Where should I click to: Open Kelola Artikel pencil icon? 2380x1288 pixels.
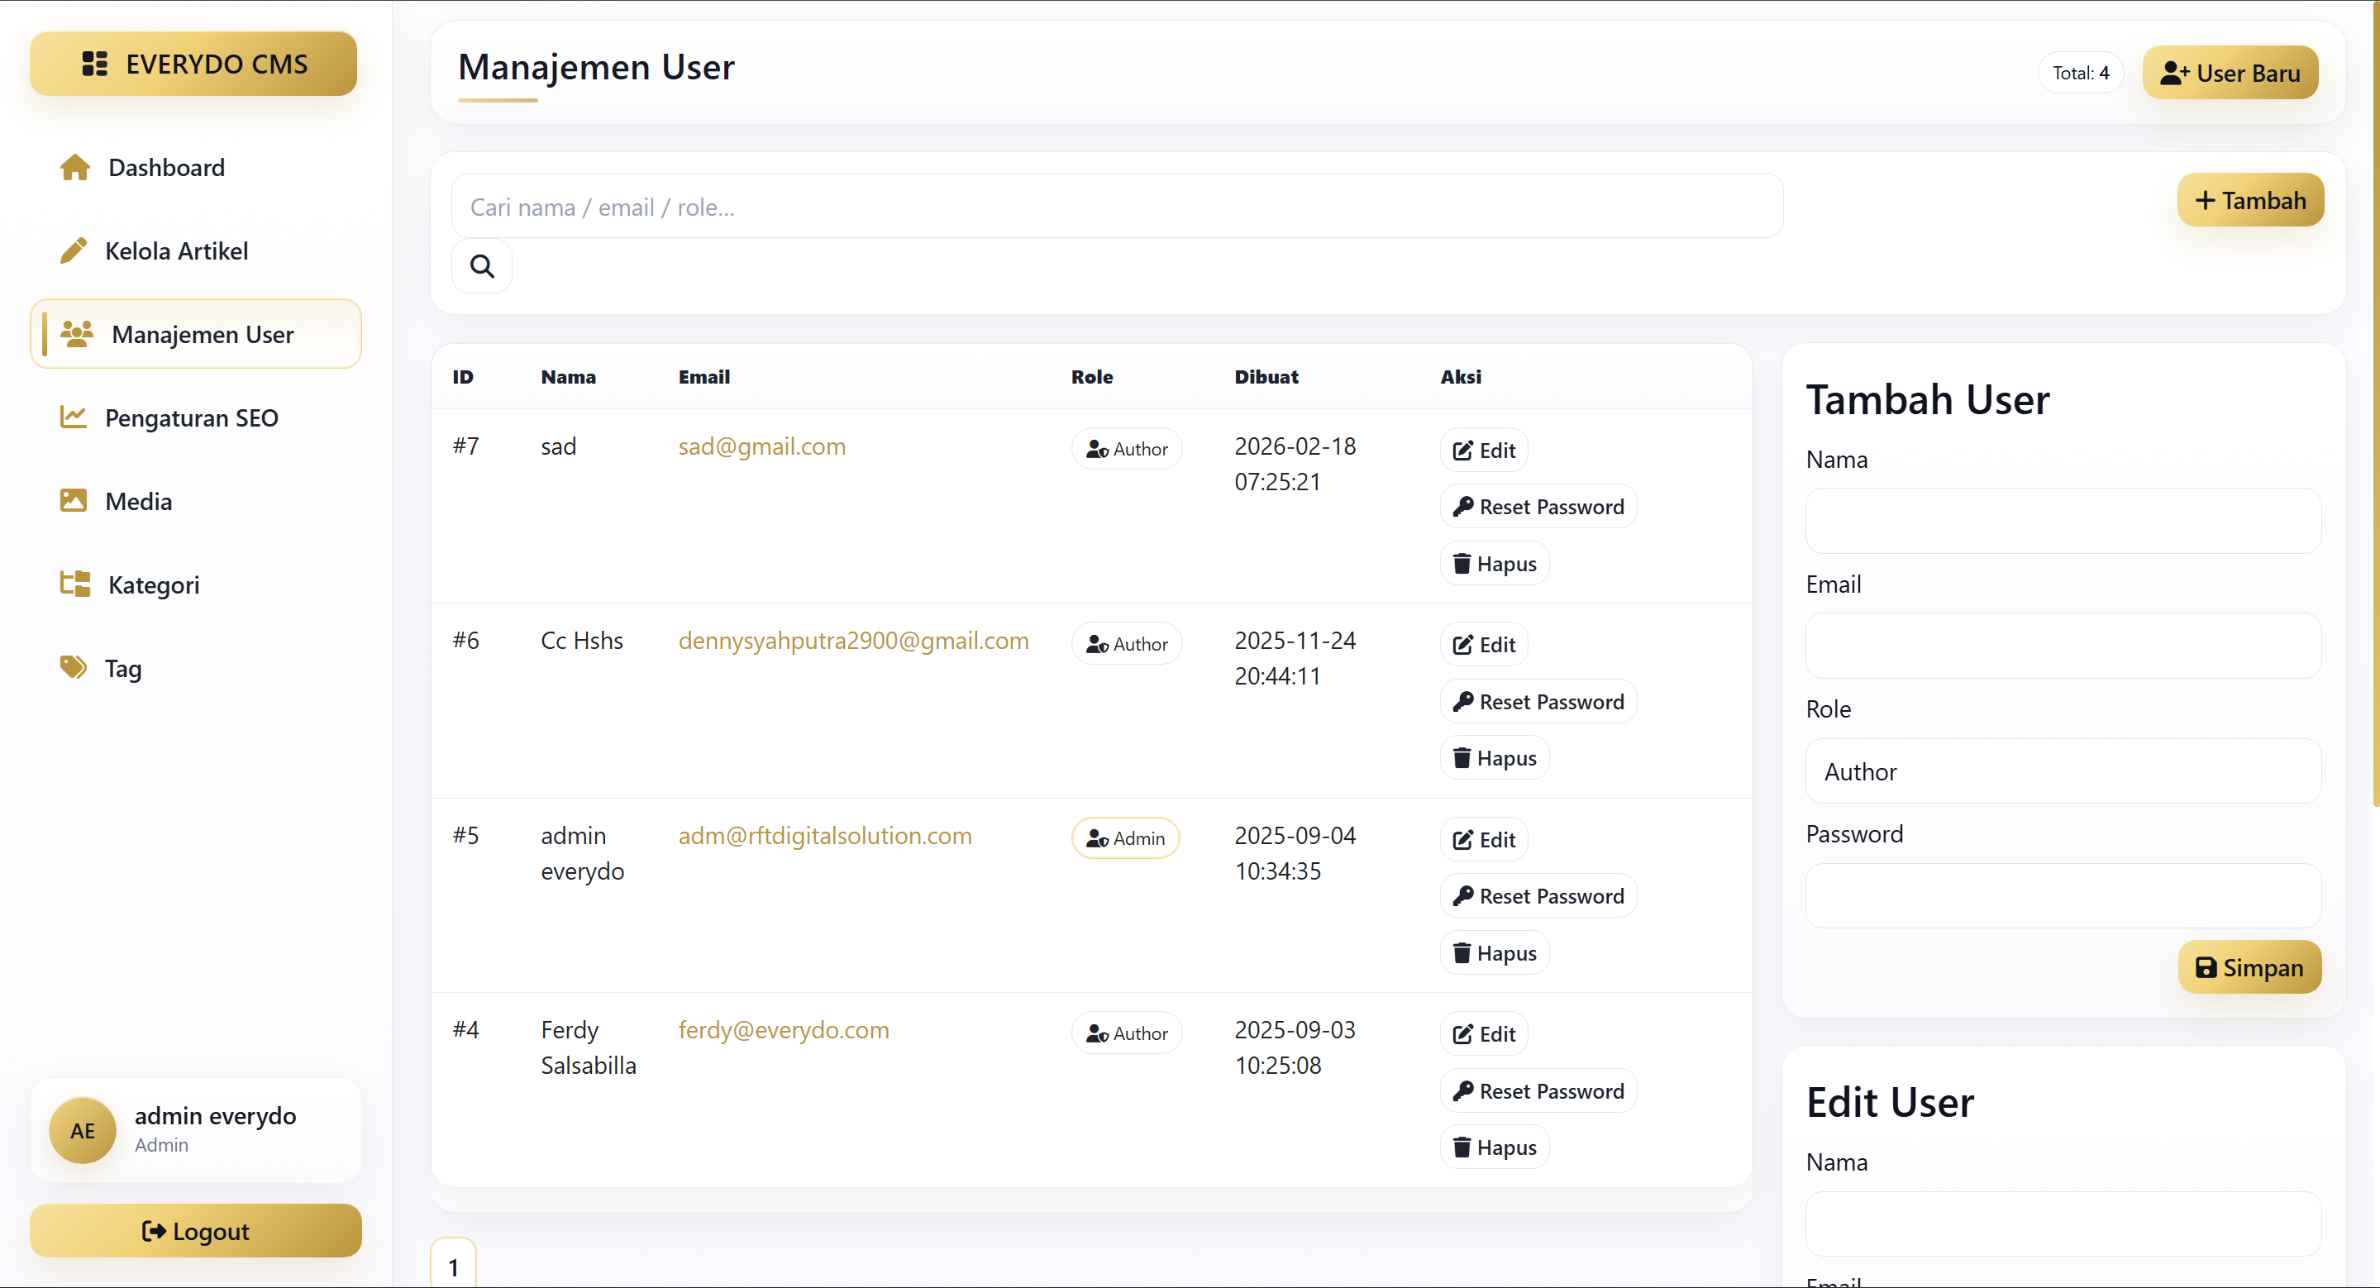73,251
